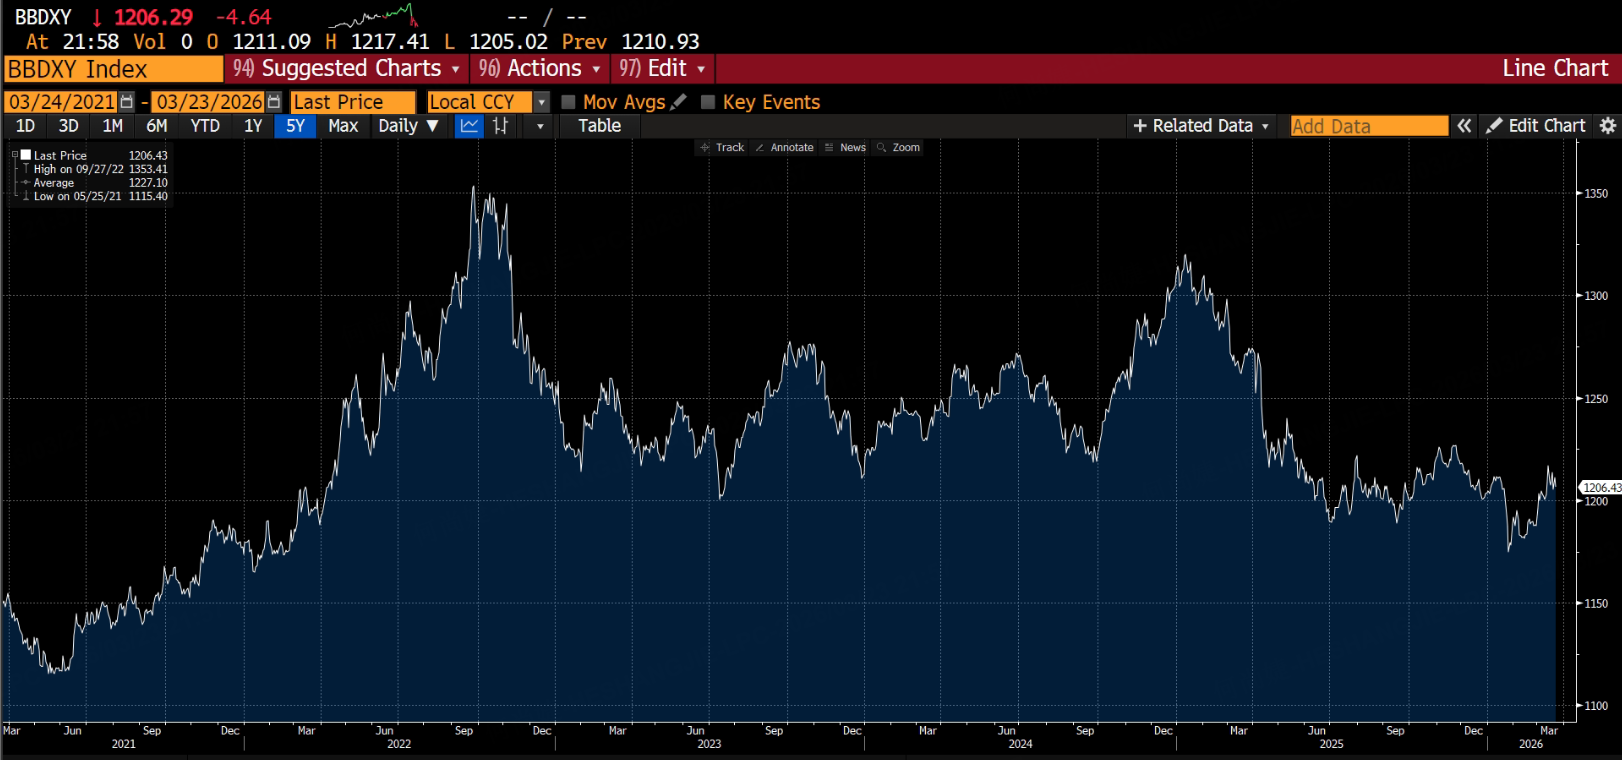Click the start date field 03/24/2021
Screen dimensions: 1622x760
61,102
